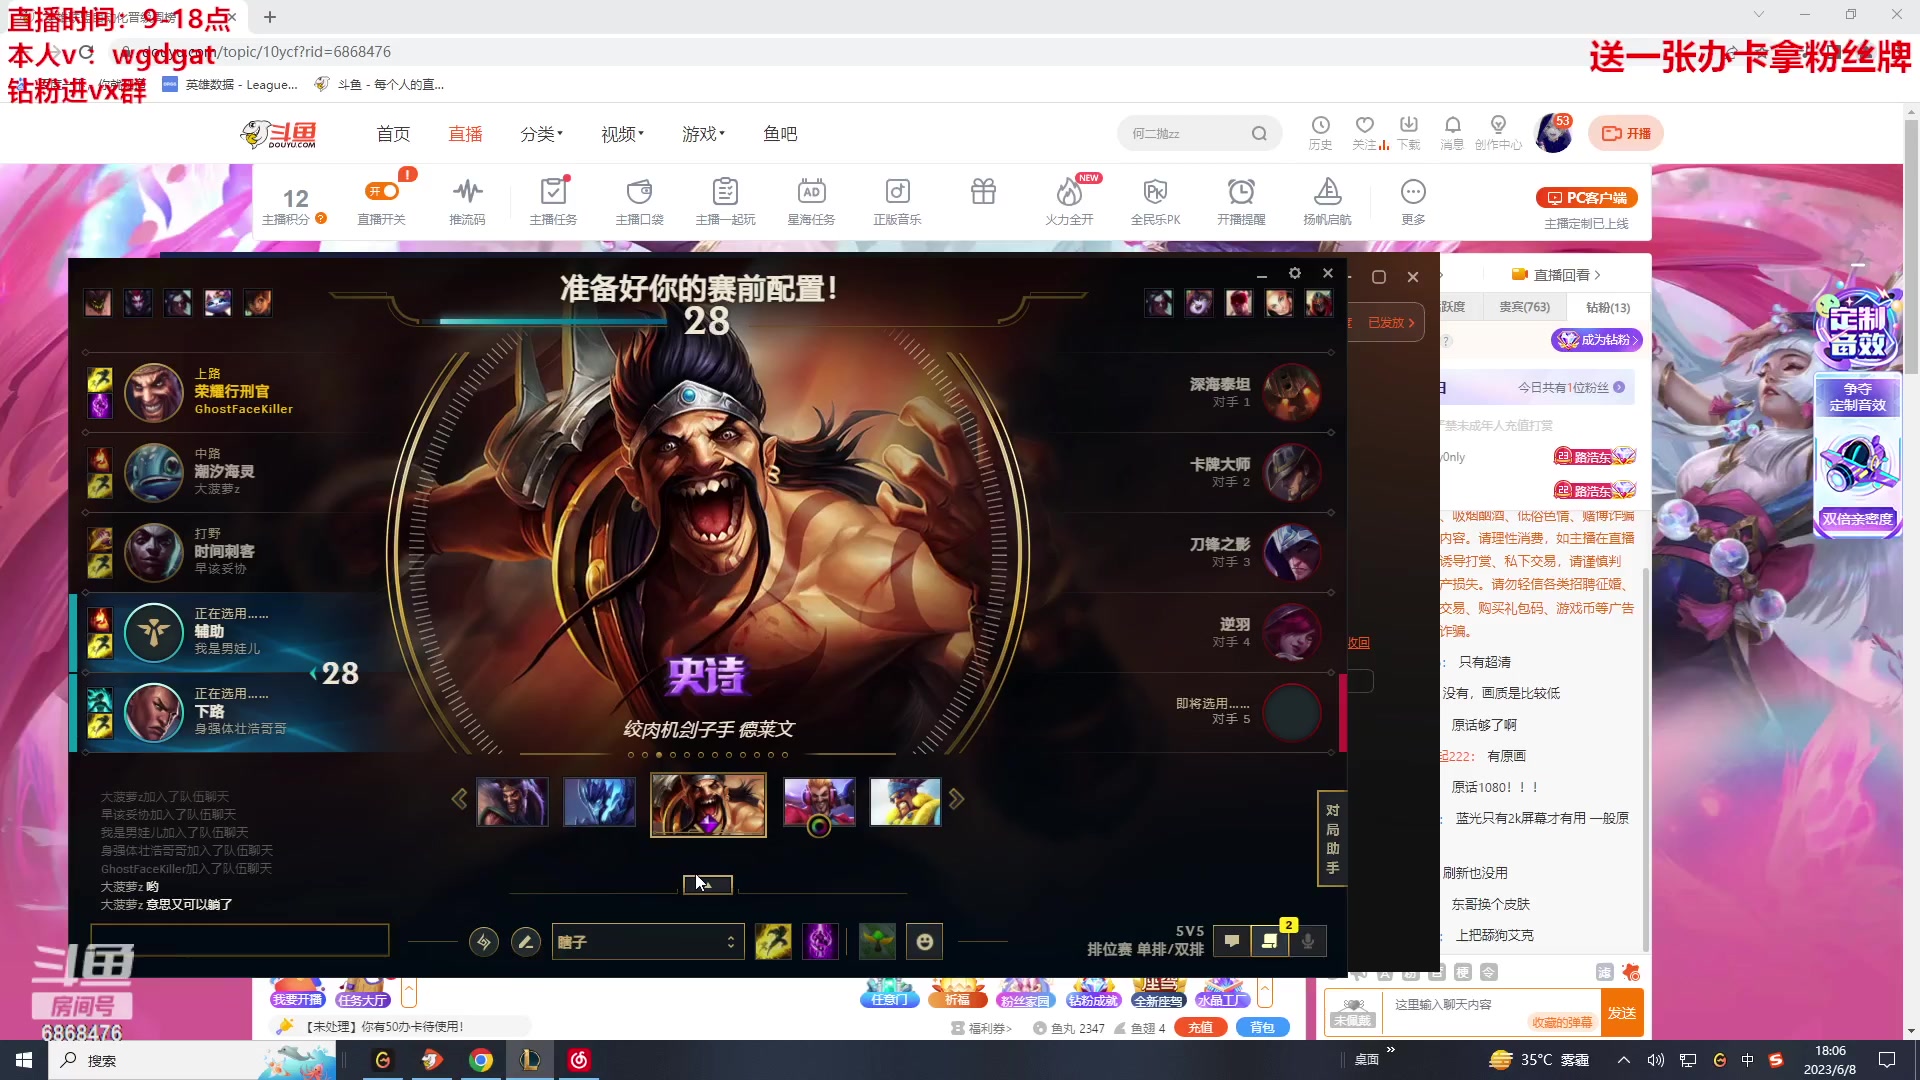This screenshot has height=1080, width=1920.
Task: Open the client settings gear icon
Action: click(x=1294, y=273)
